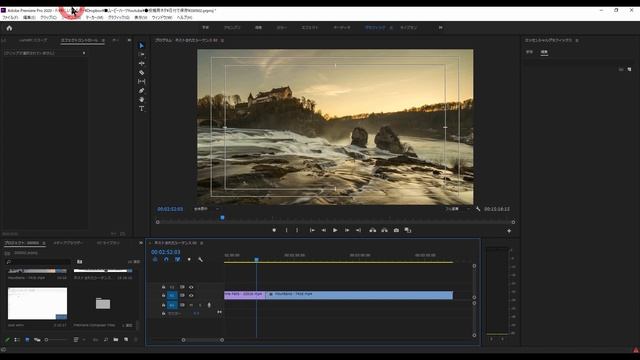Select the Type tool
The width and height of the screenshot is (640, 360).
(x=142, y=109)
